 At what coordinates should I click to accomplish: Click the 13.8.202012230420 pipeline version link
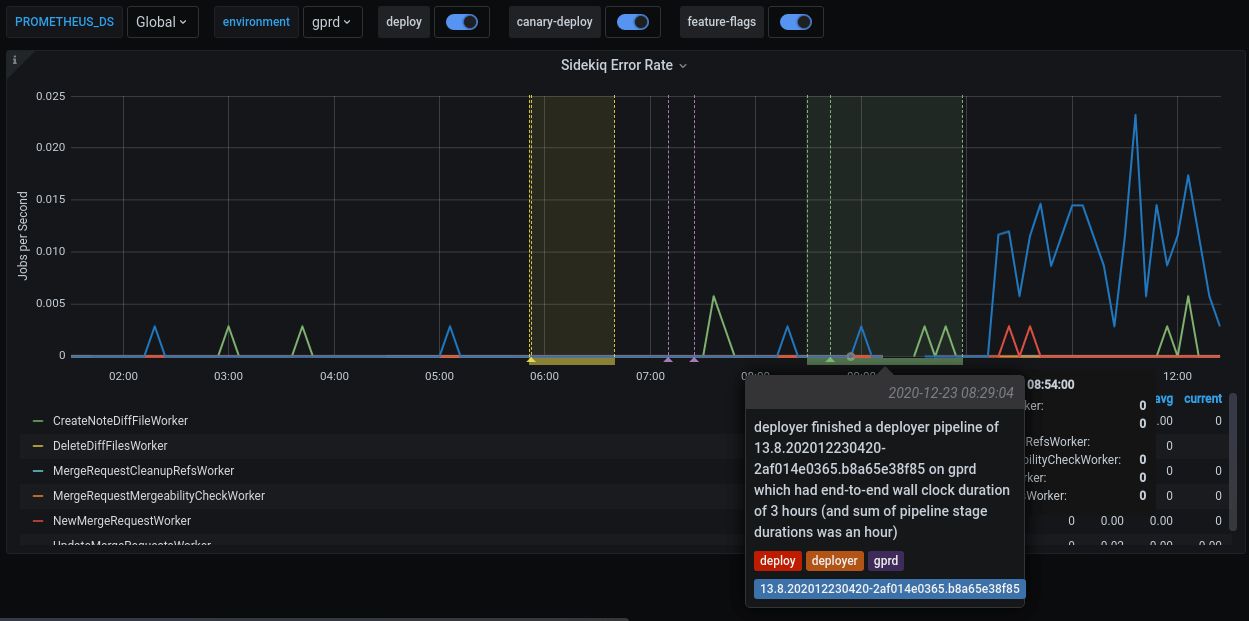pos(888,589)
